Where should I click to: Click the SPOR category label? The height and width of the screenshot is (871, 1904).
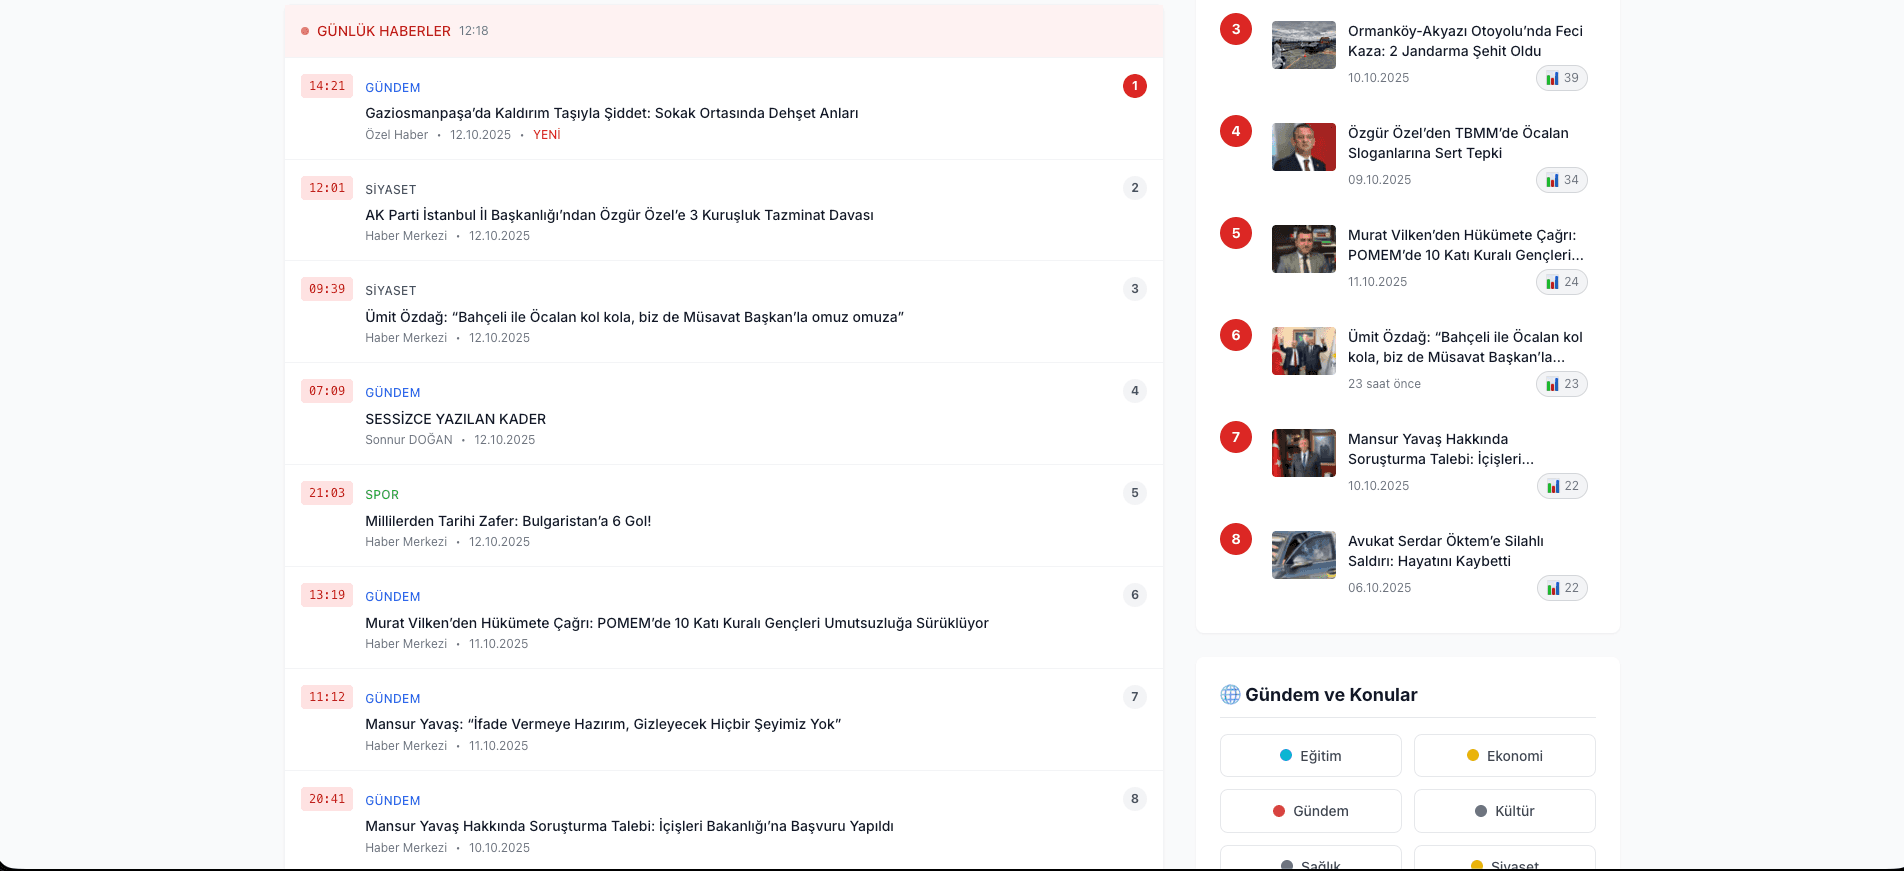pyautogui.click(x=382, y=495)
